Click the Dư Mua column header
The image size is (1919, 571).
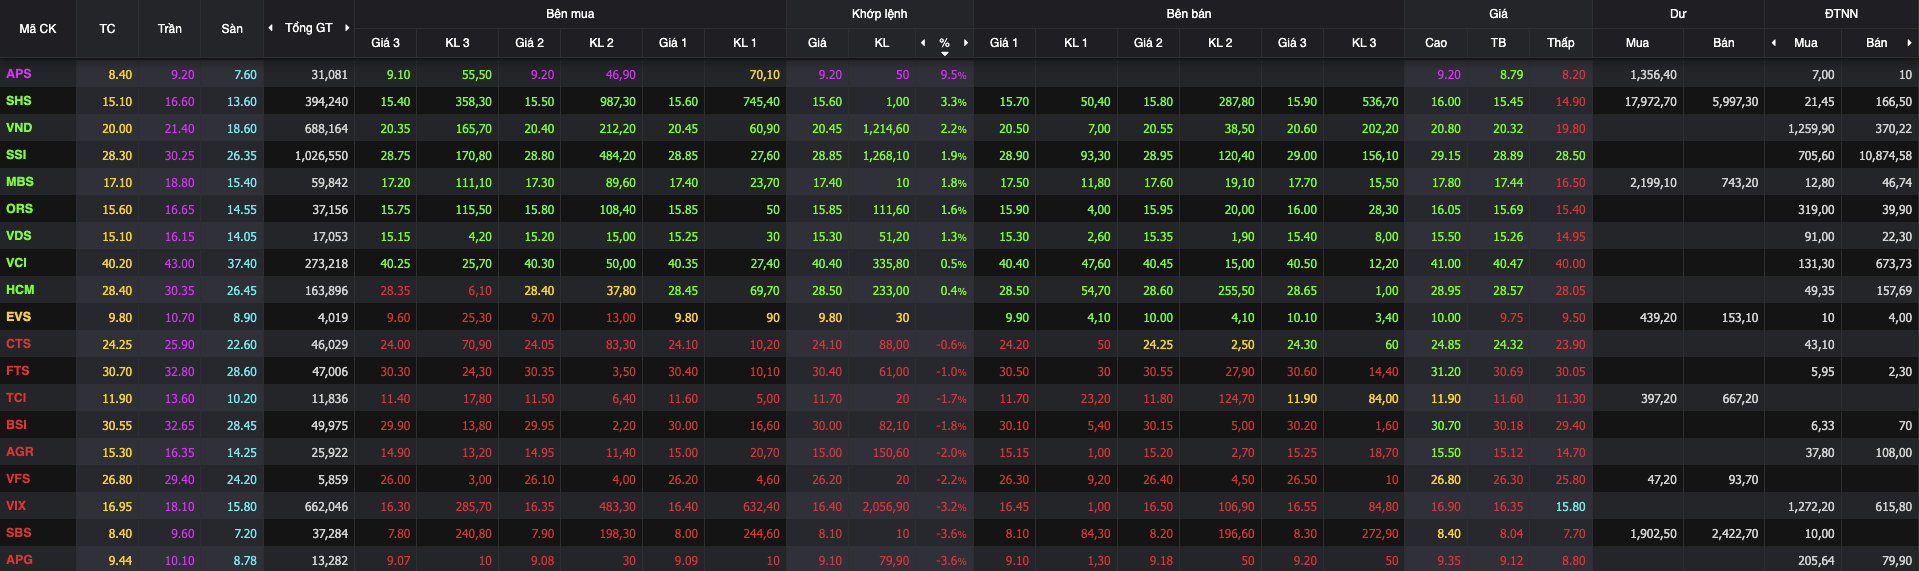click(1637, 43)
